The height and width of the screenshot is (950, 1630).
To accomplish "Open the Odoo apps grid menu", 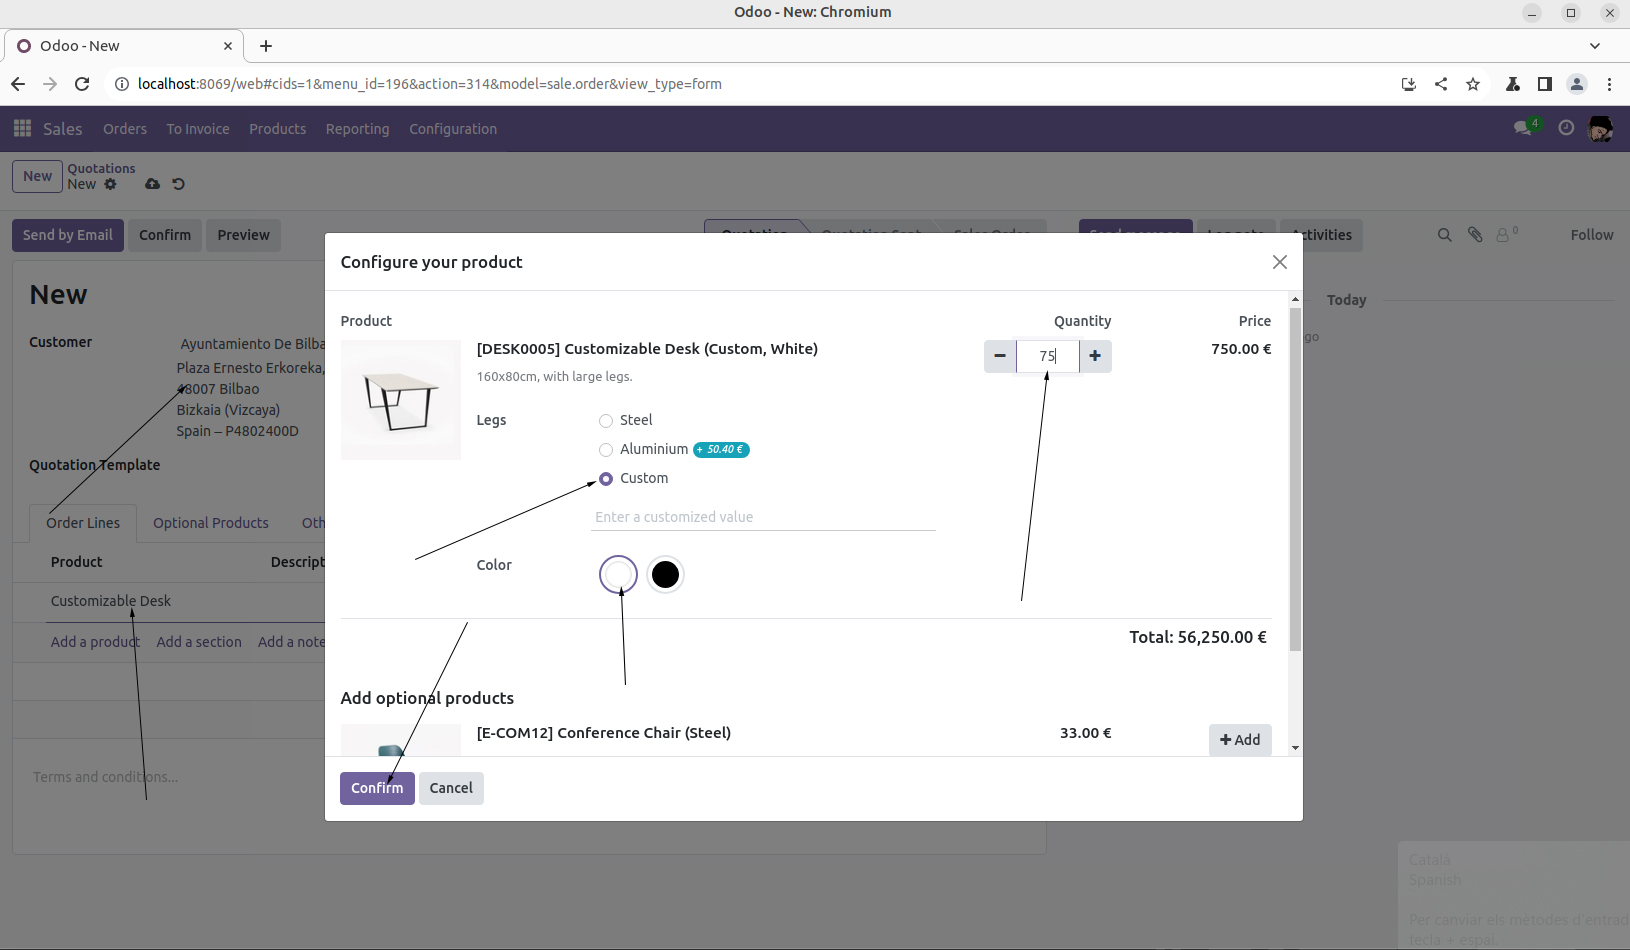I will pyautogui.click(x=22, y=129).
